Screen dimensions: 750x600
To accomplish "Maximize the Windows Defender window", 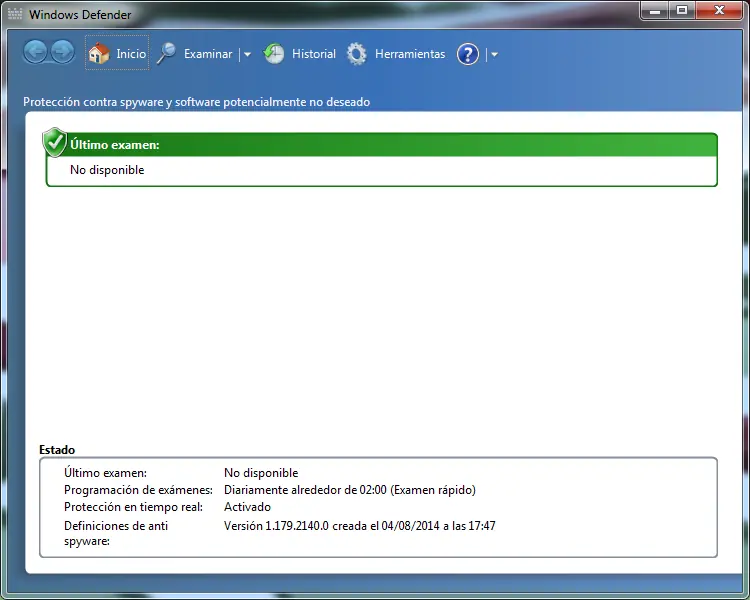I will pyautogui.click(x=682, y=11).
